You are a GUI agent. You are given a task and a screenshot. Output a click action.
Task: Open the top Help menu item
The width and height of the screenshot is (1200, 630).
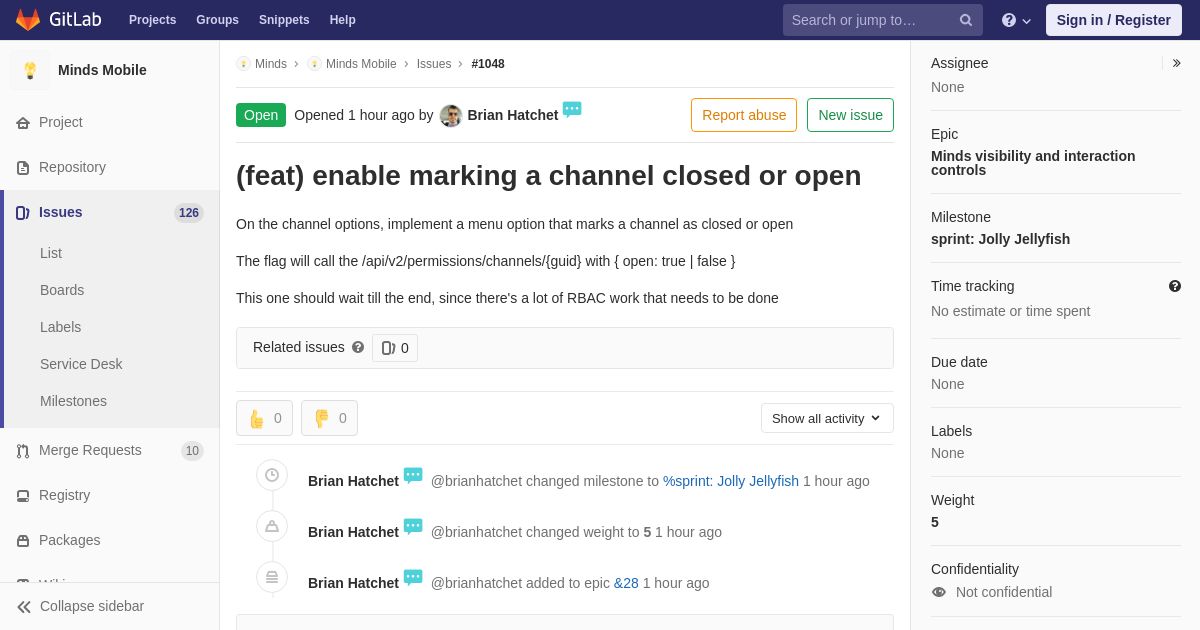343,20
